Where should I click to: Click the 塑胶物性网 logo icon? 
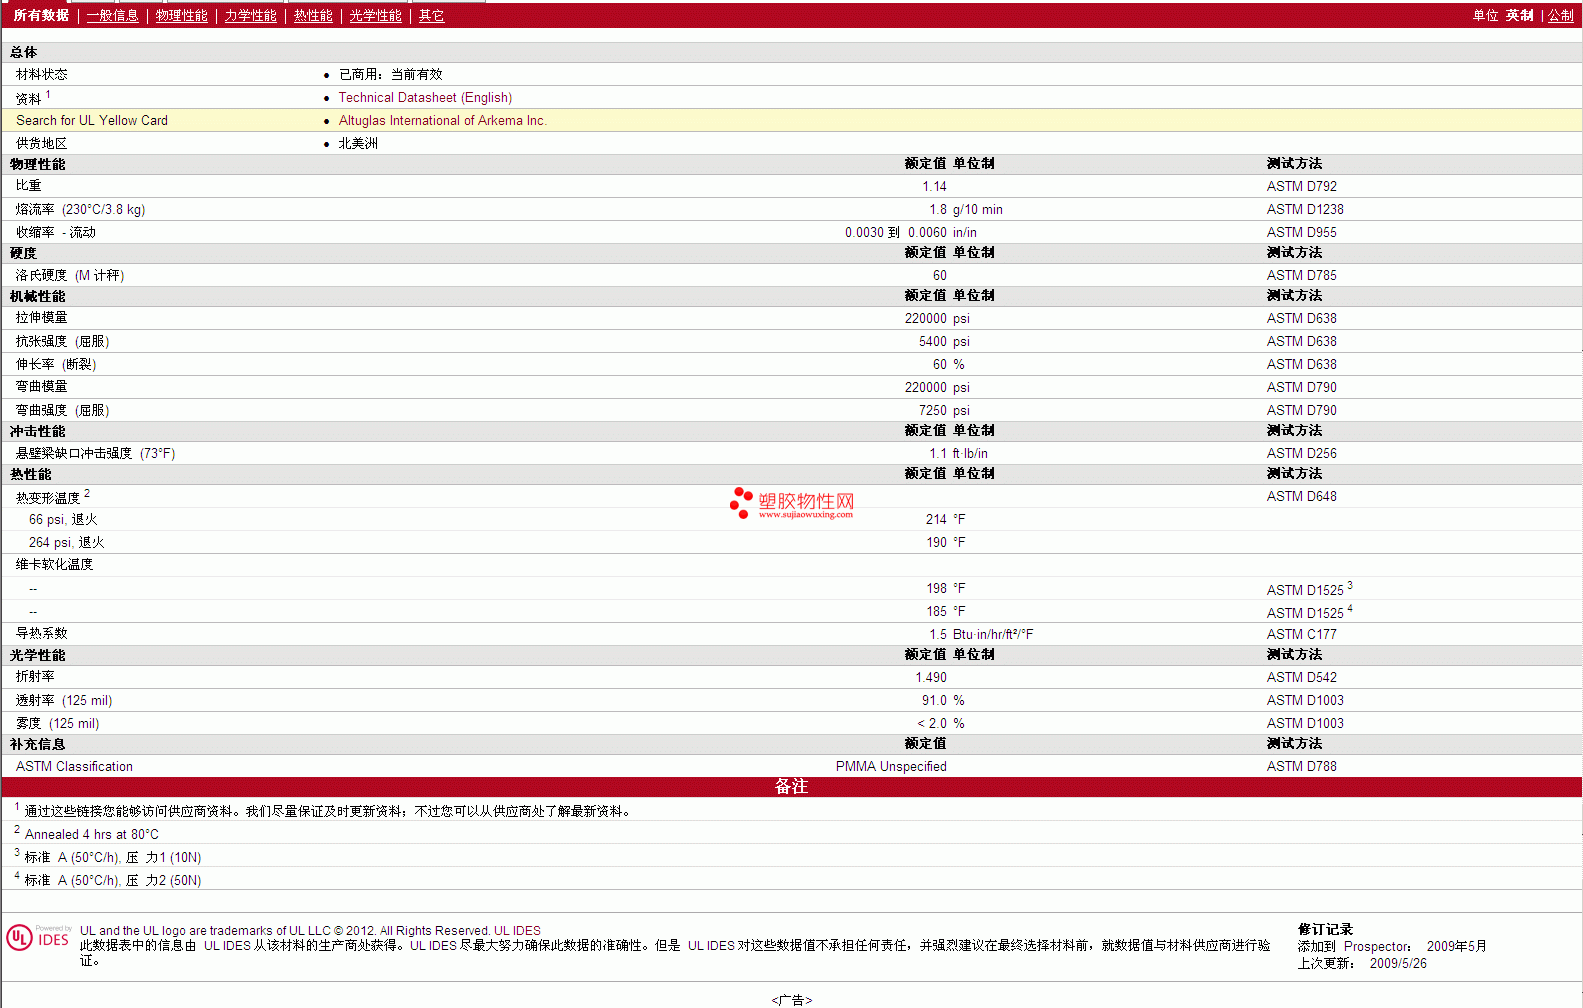(792, 503)
